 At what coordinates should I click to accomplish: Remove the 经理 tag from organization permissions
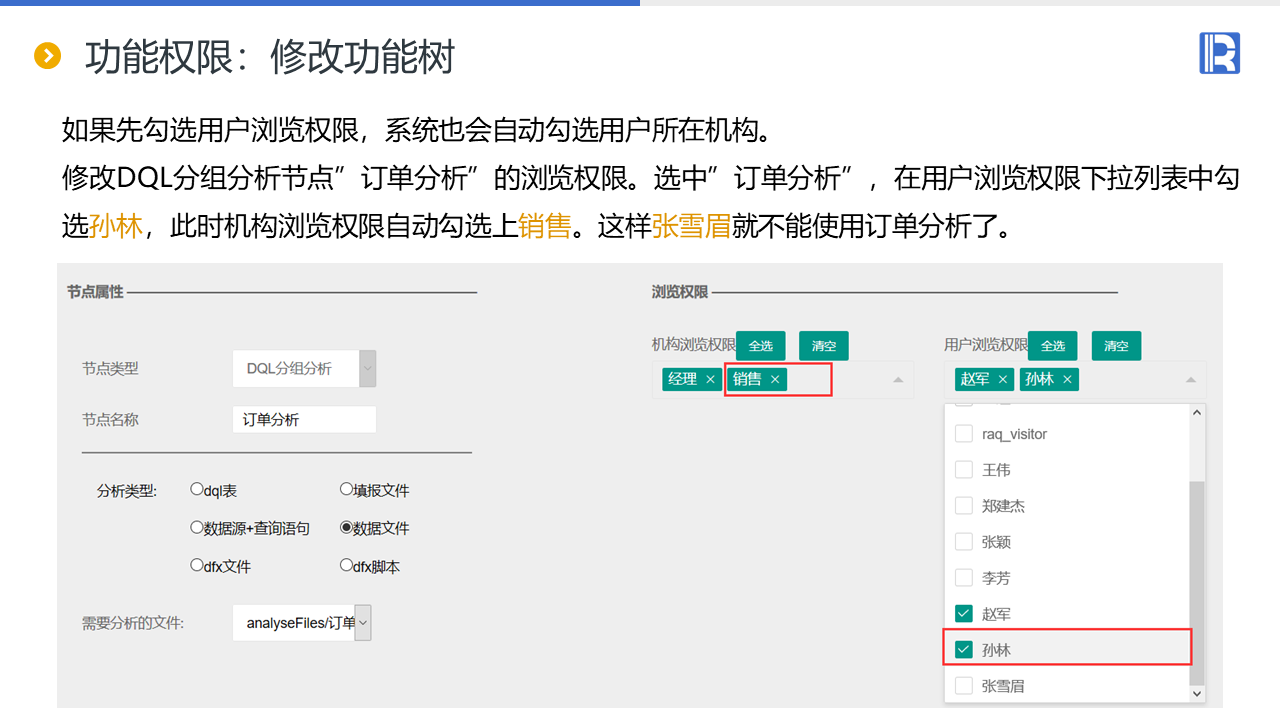pos(710,380)
